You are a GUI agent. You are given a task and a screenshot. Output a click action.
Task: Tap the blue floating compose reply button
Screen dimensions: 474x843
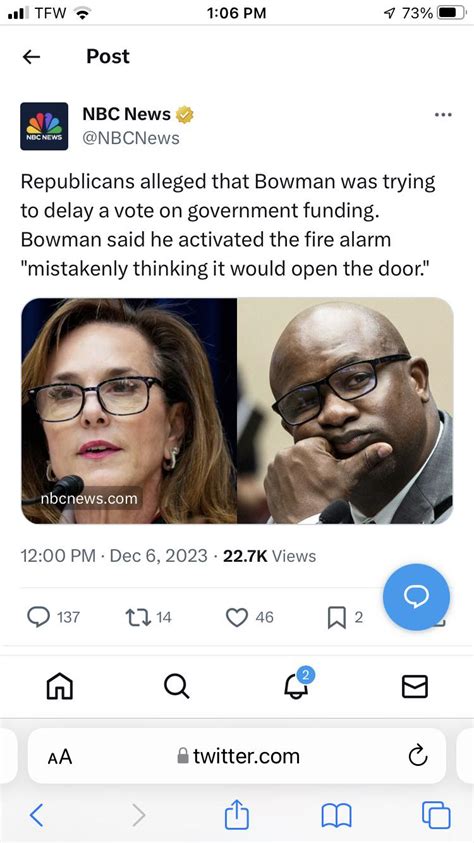click(x=416, y=597)
